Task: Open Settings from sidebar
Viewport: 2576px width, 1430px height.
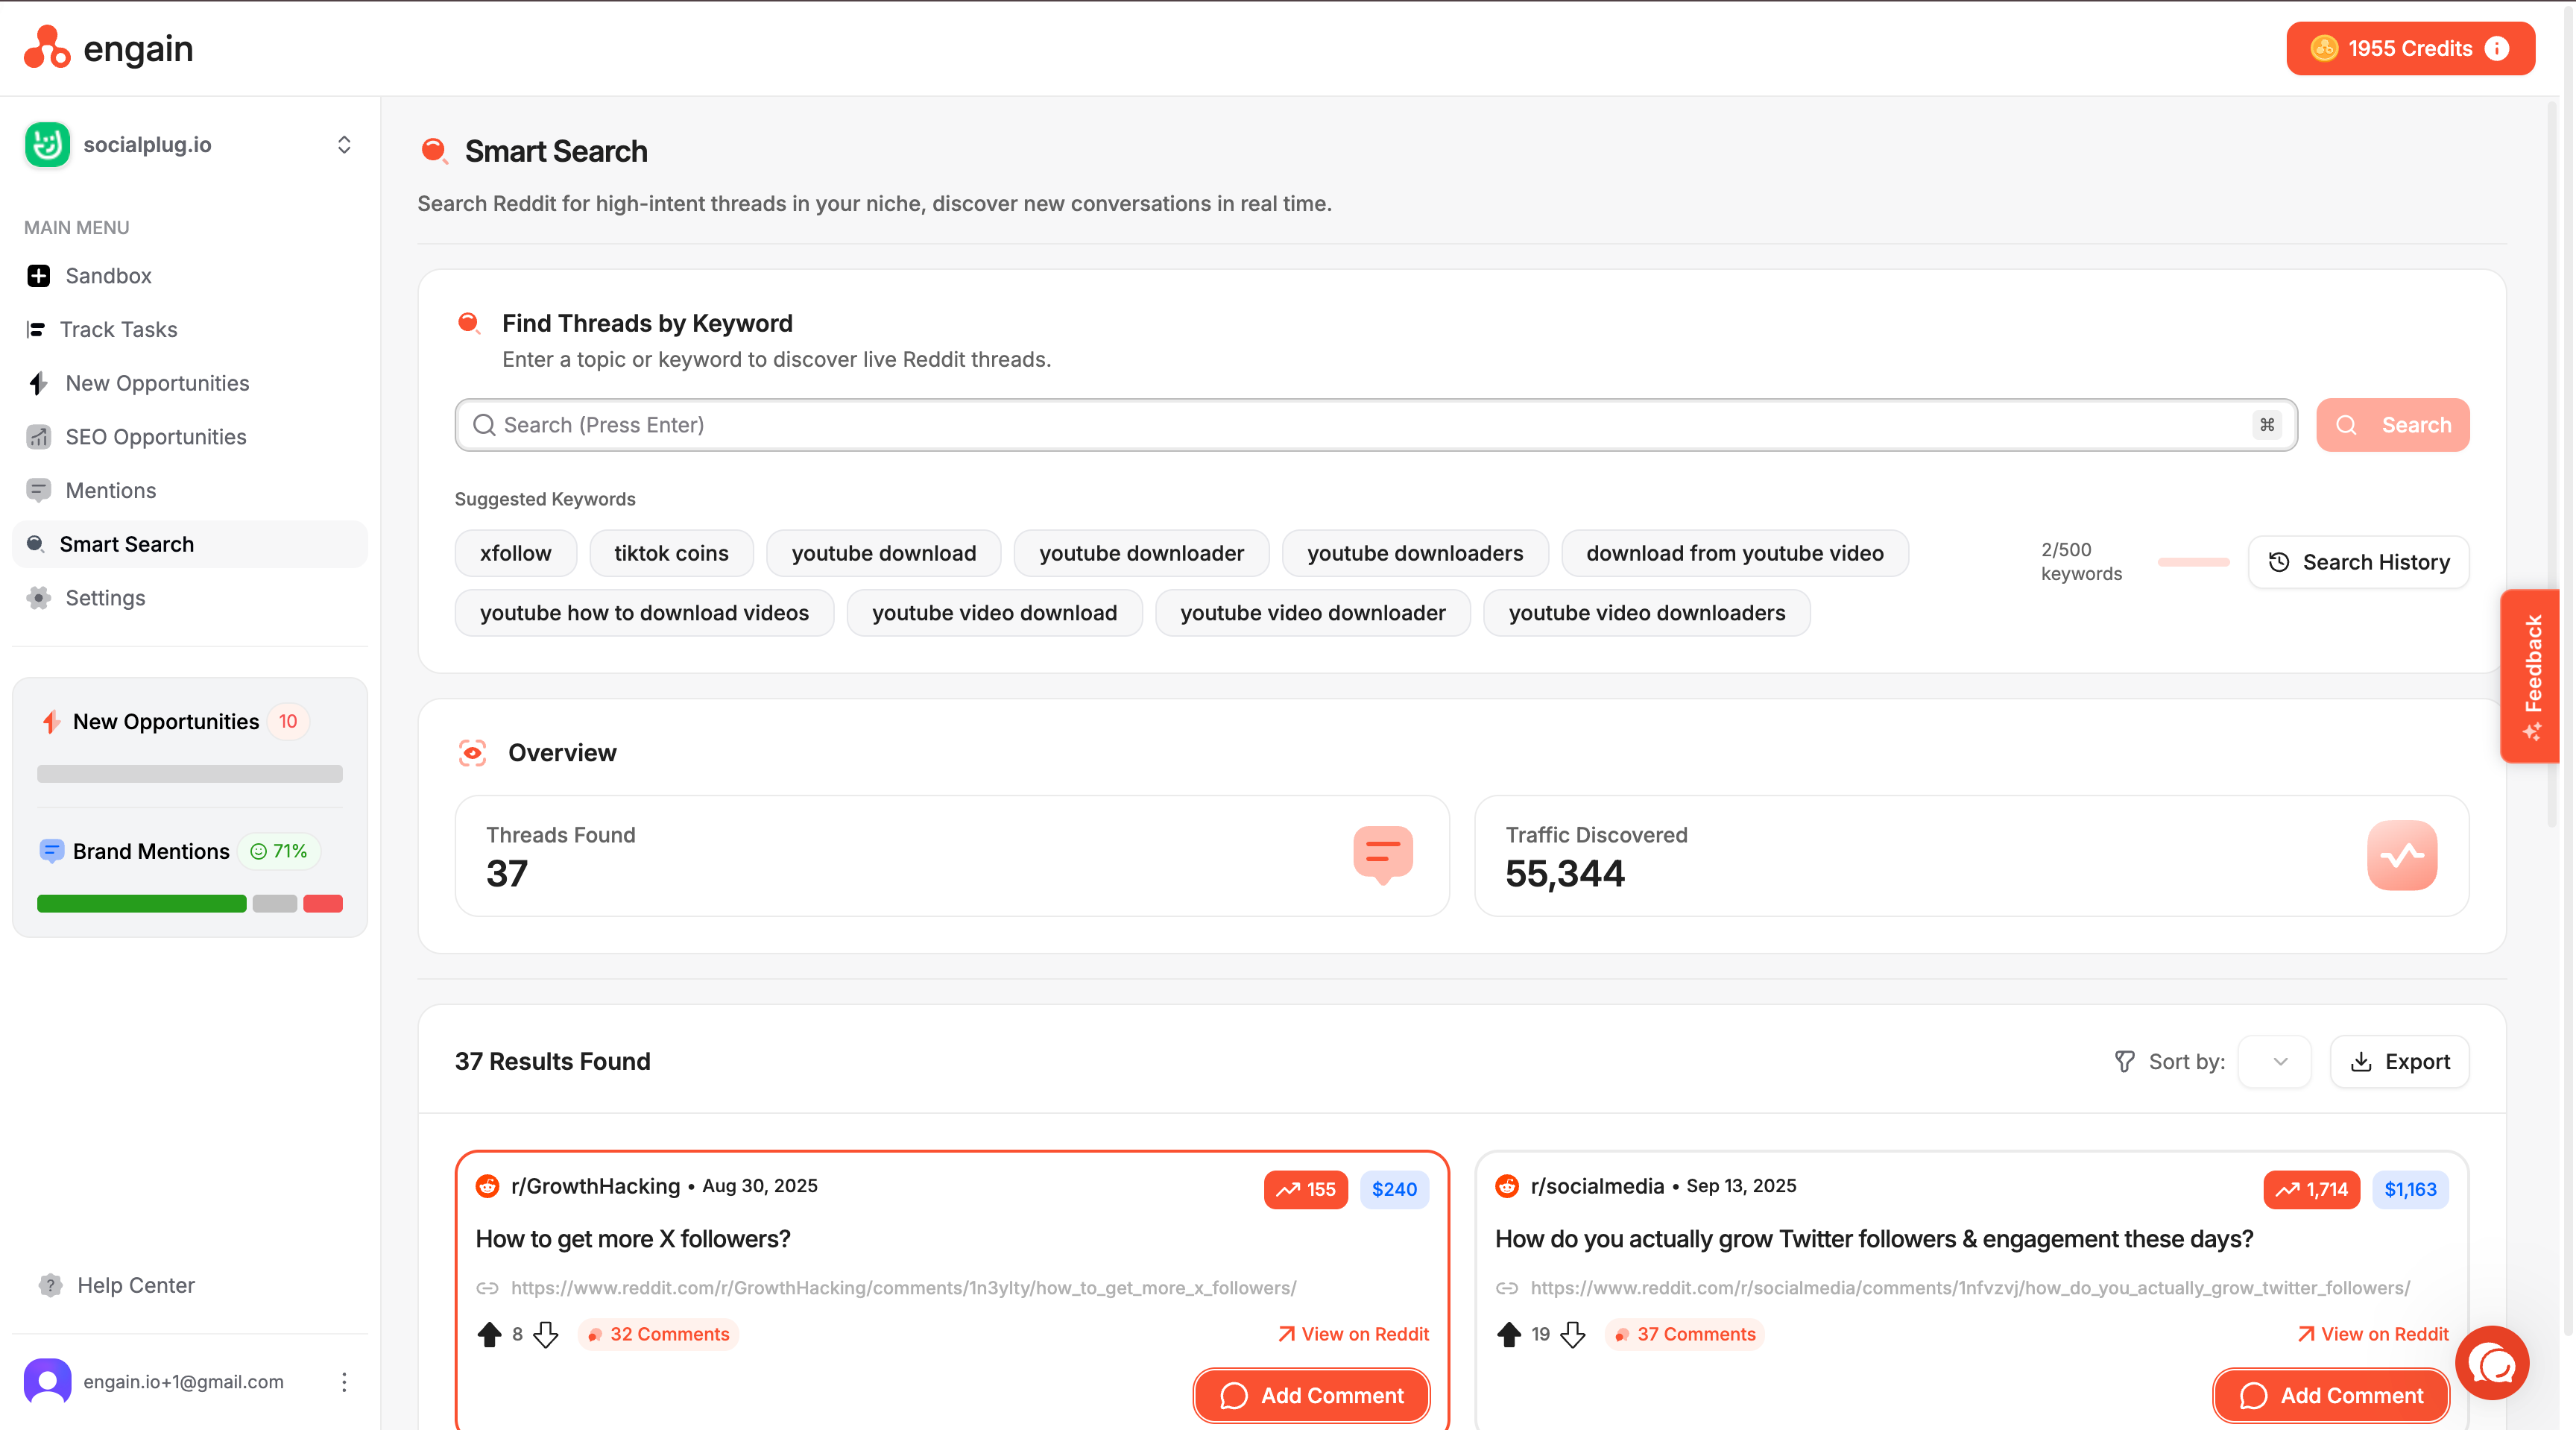Action: pos(190,598)
